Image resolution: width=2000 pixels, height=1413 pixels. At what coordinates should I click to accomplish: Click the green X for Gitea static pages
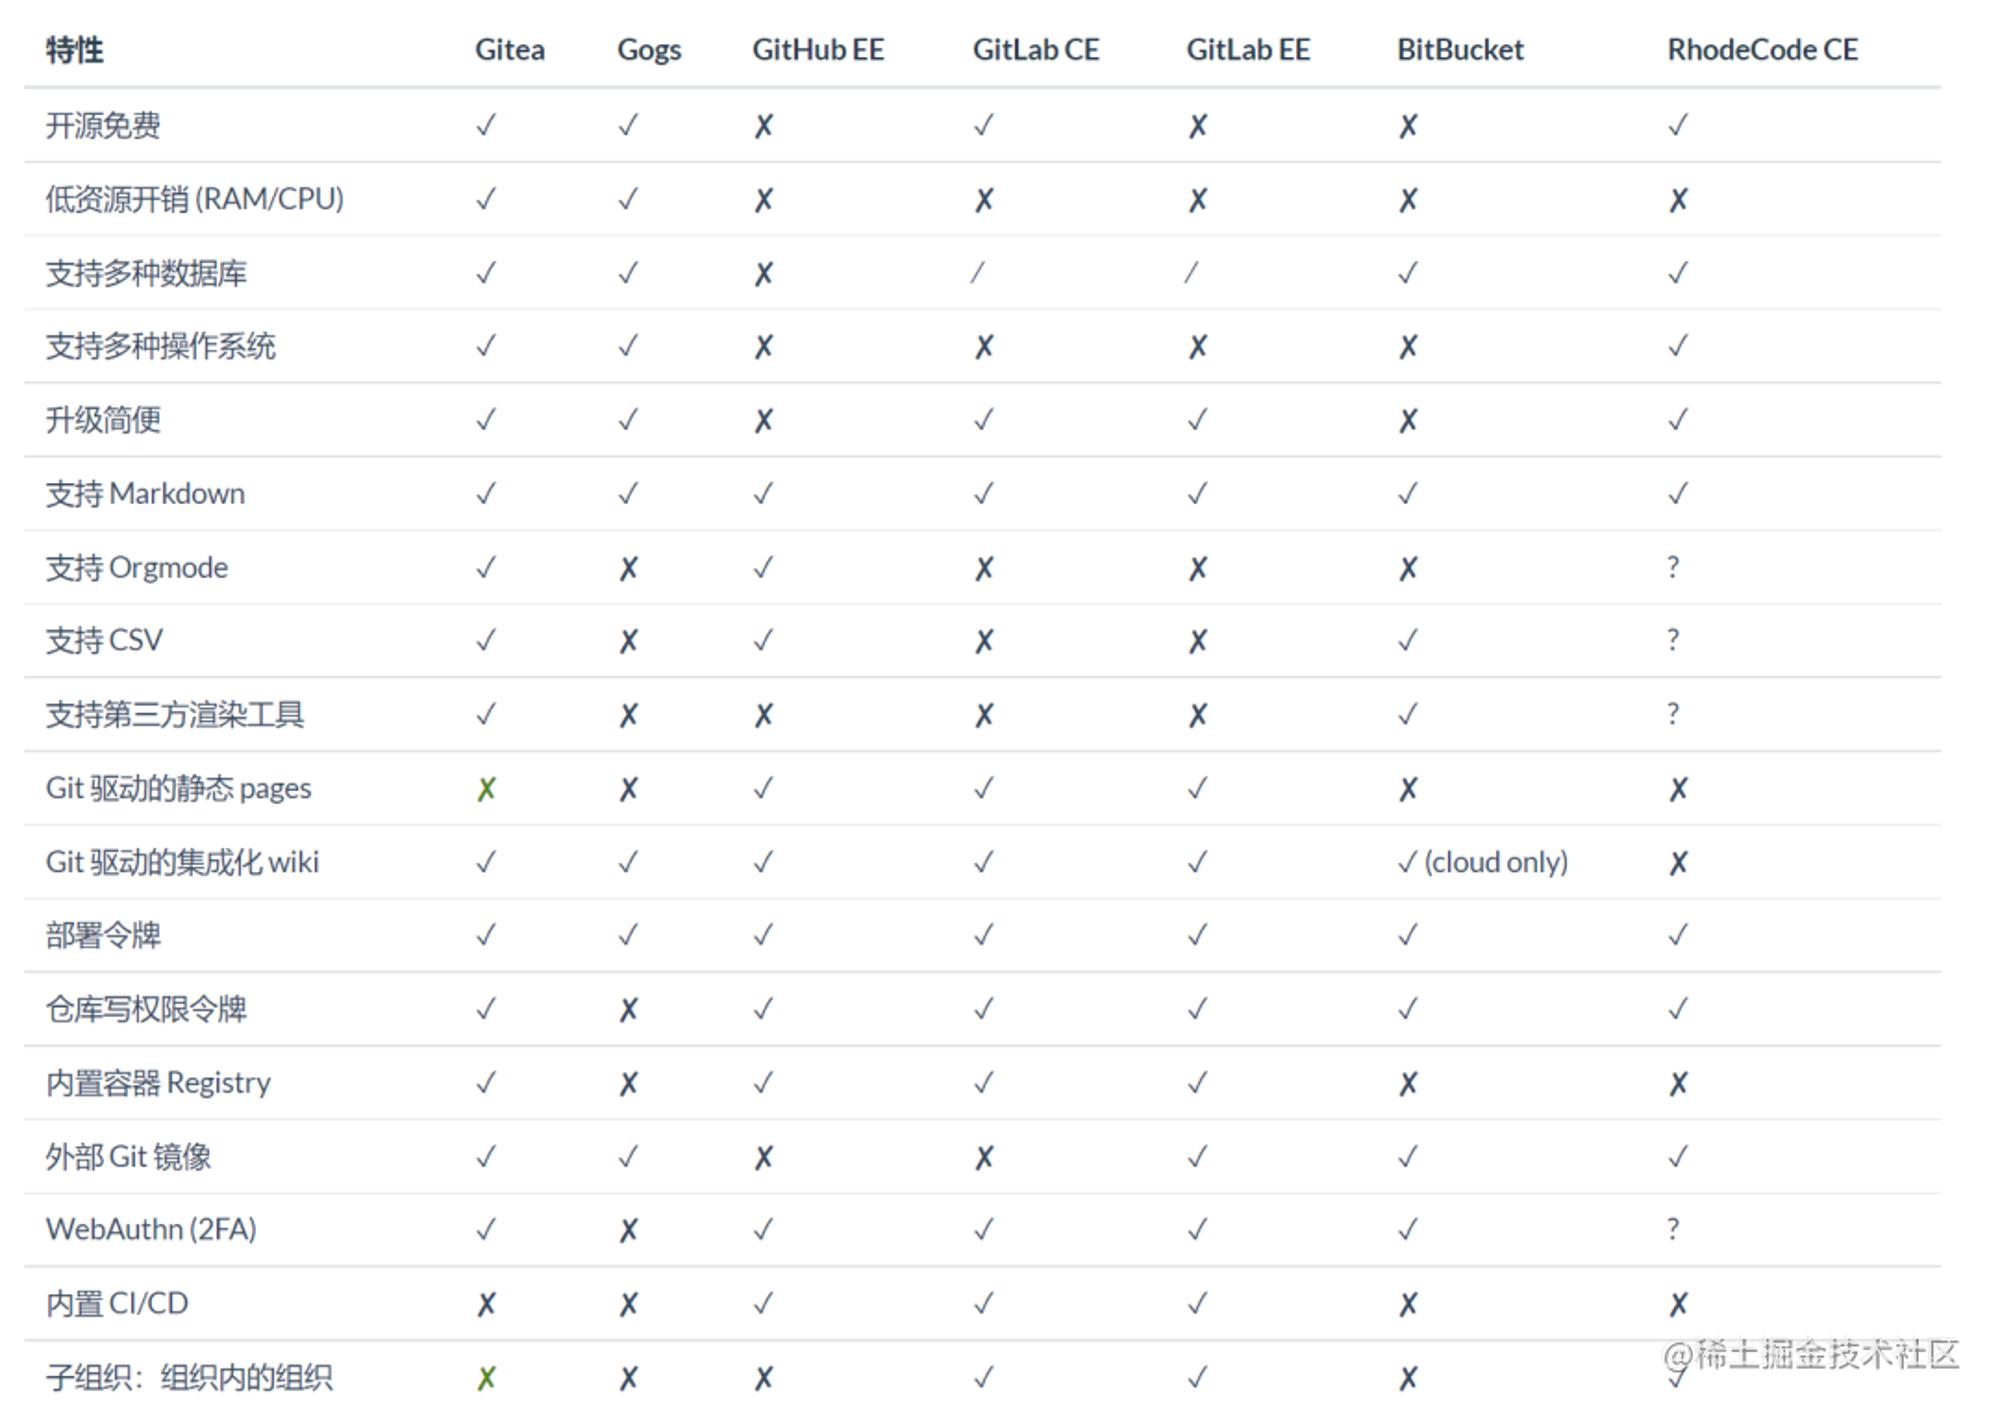click(486, 789)
